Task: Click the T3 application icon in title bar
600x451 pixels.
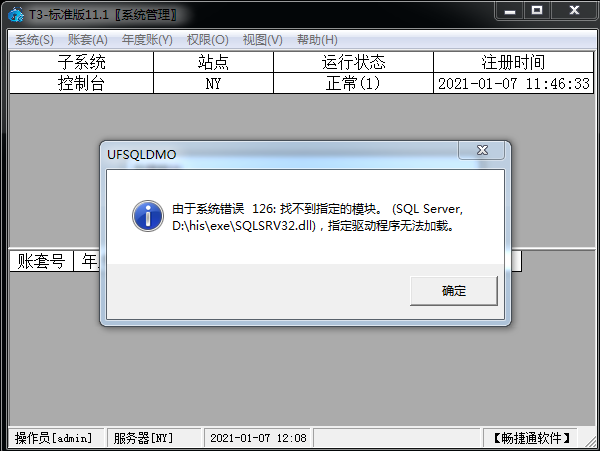Action: coord(16,15)
